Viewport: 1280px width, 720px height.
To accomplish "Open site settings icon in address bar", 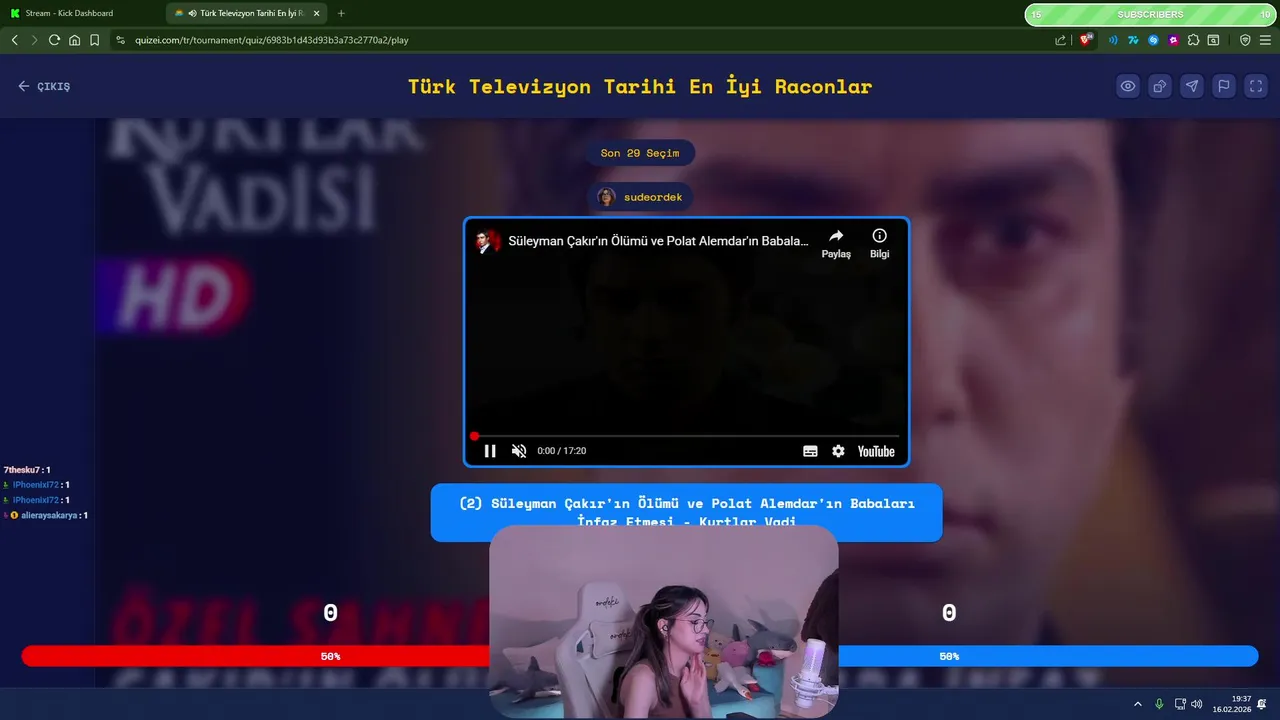I will coord(120,40).
